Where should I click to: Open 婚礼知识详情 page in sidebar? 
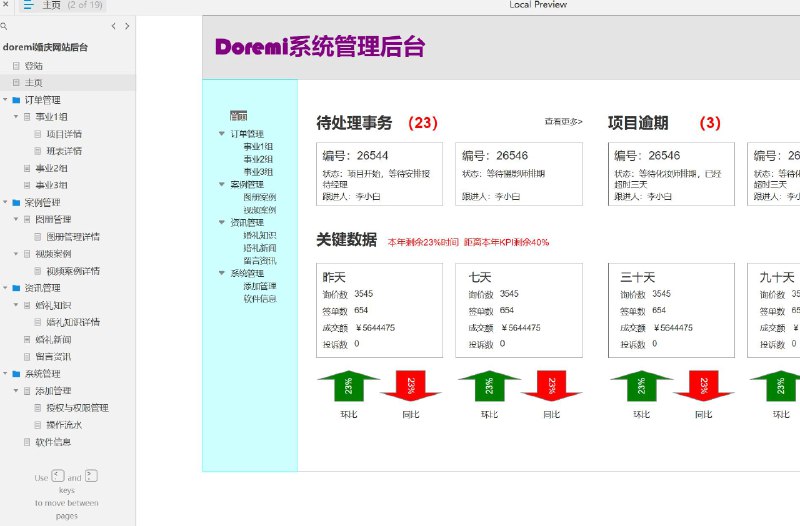pos(73,322)
